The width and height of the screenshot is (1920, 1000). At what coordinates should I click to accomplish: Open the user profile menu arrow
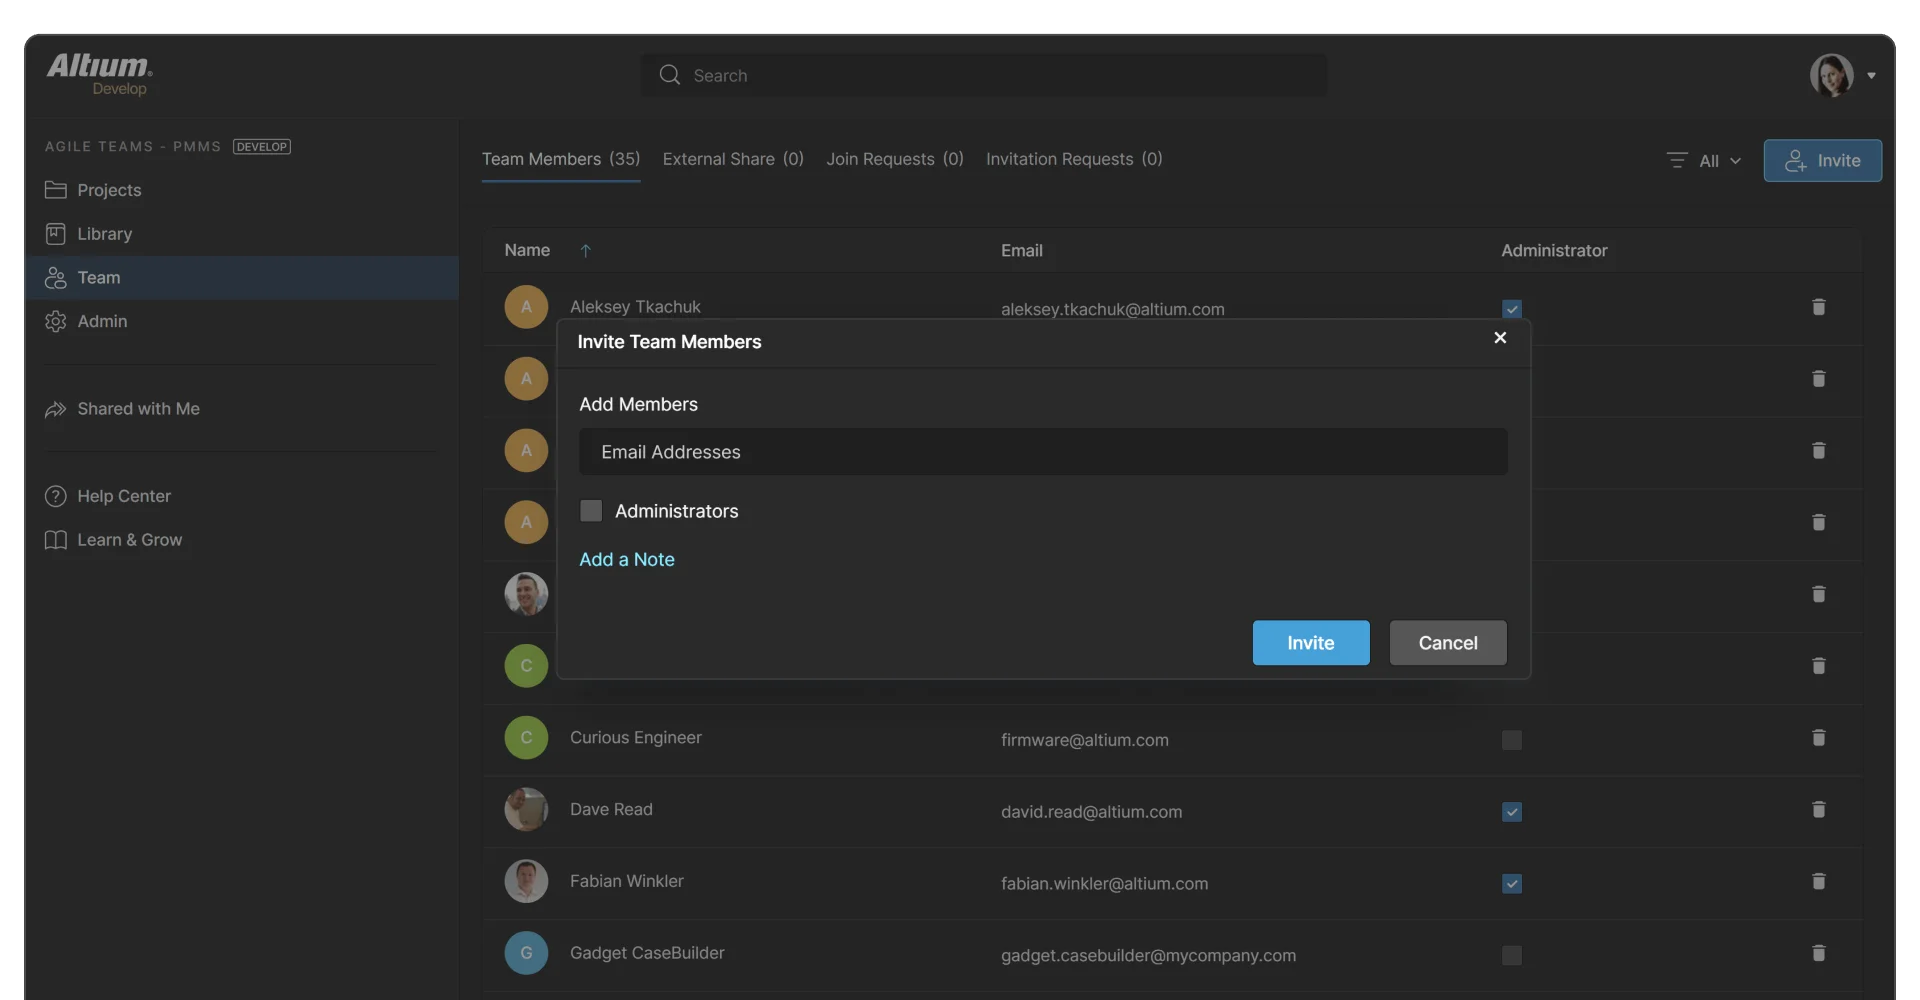1871,76
